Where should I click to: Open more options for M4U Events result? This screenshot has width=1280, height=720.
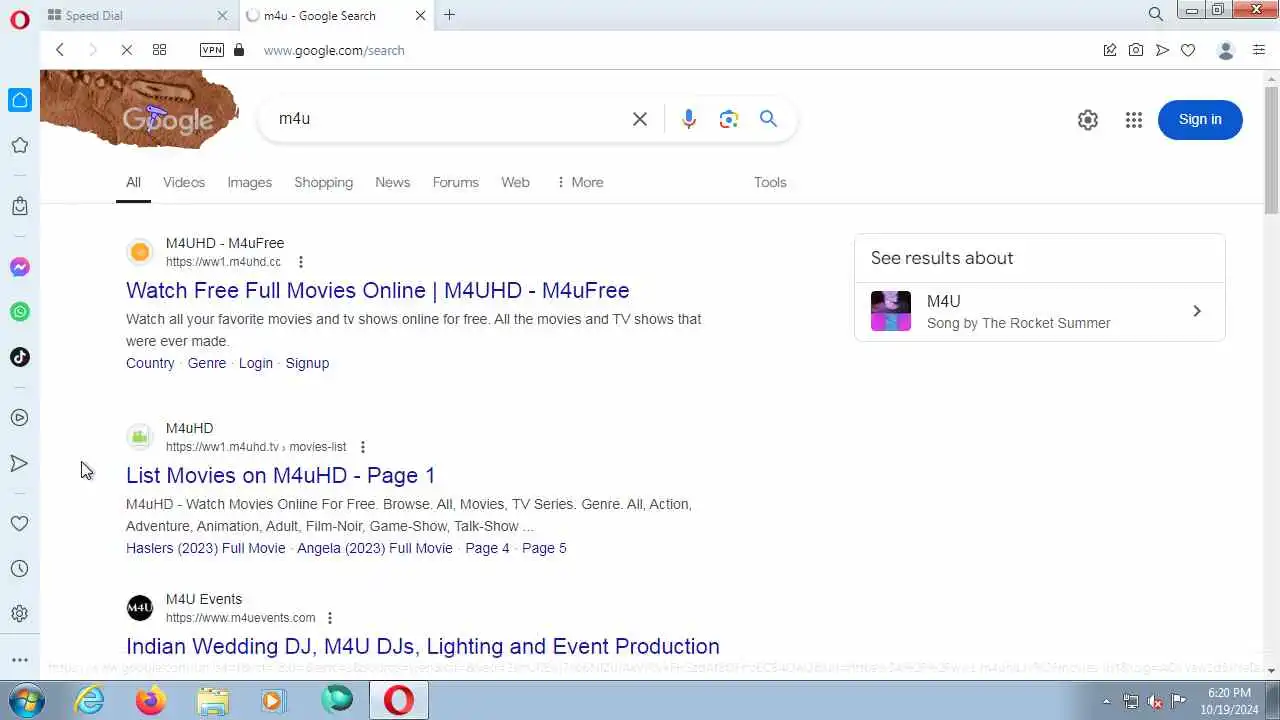[x=330, y=618]
